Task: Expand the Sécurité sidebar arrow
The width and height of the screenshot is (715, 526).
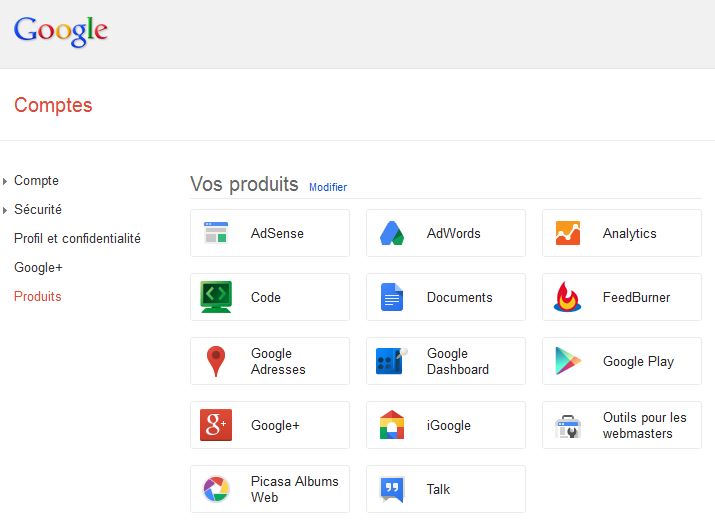Action: [5, 210]
